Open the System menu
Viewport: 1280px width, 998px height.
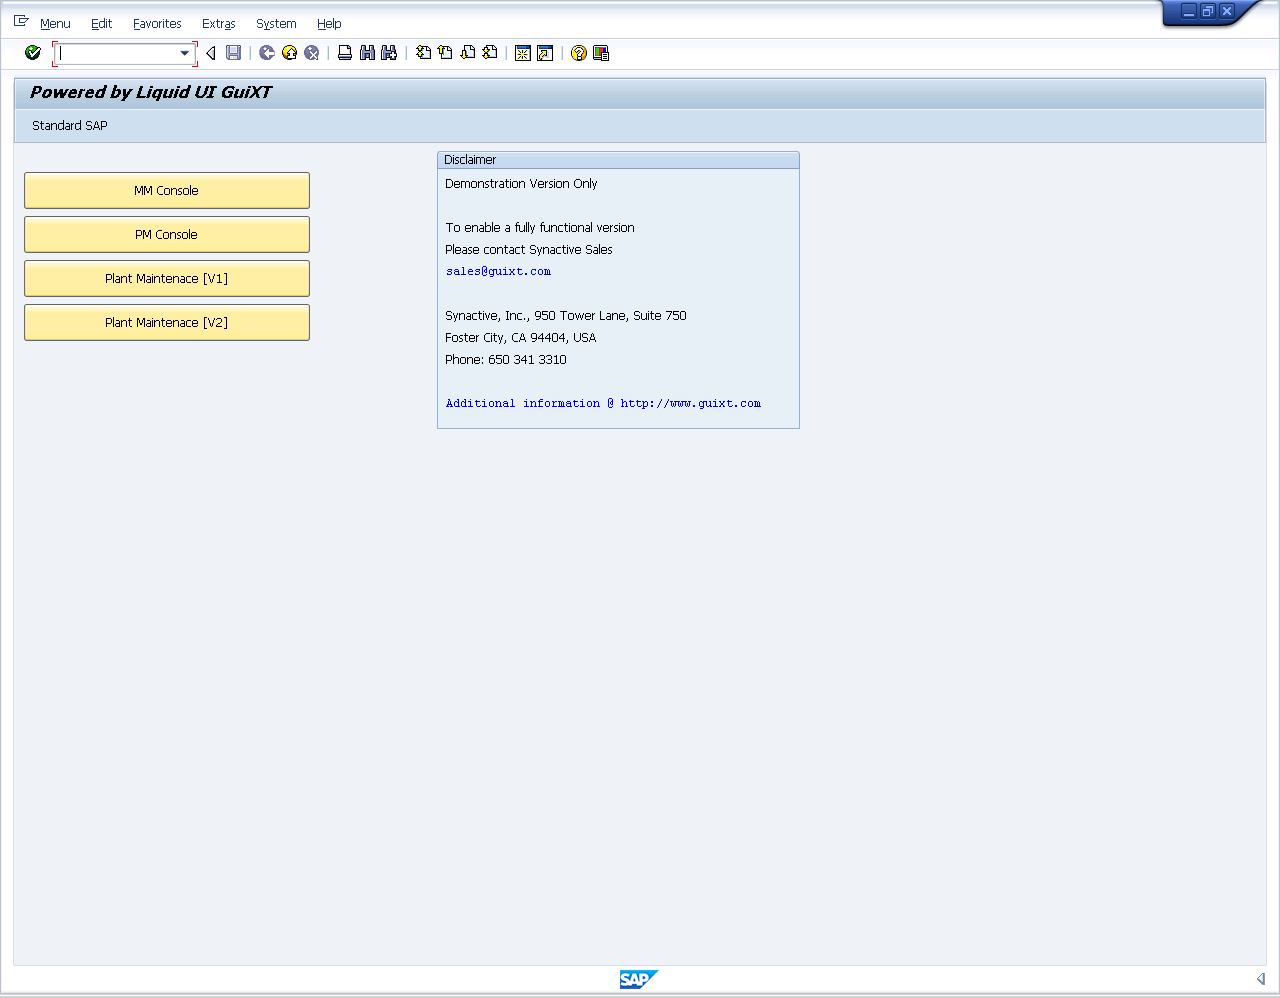coord(276,24)
